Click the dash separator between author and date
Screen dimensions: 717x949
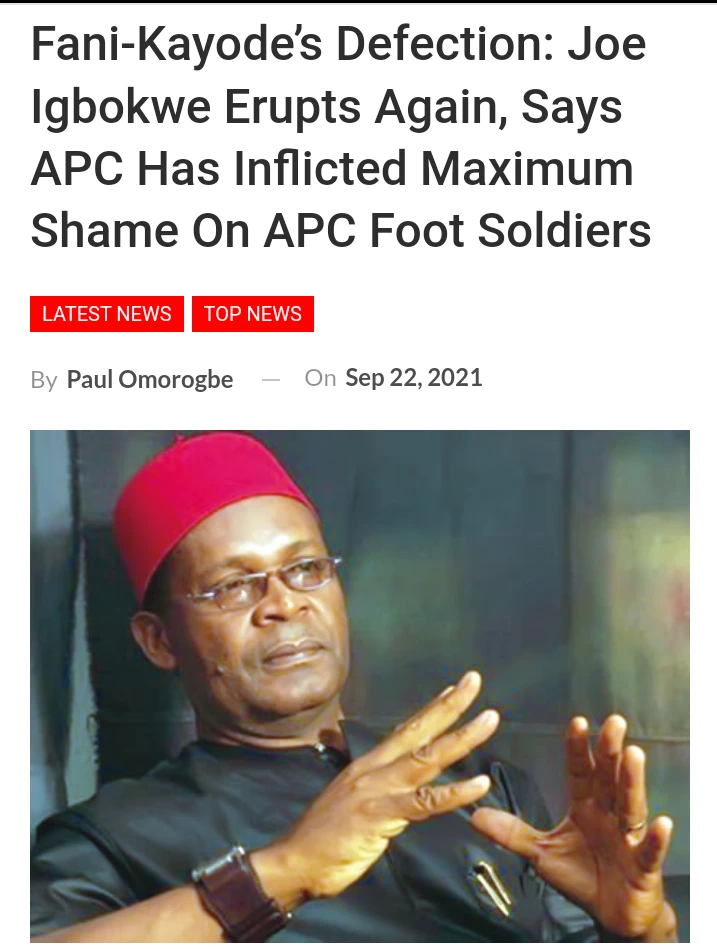pyautogui.click(x=270, y=379)
